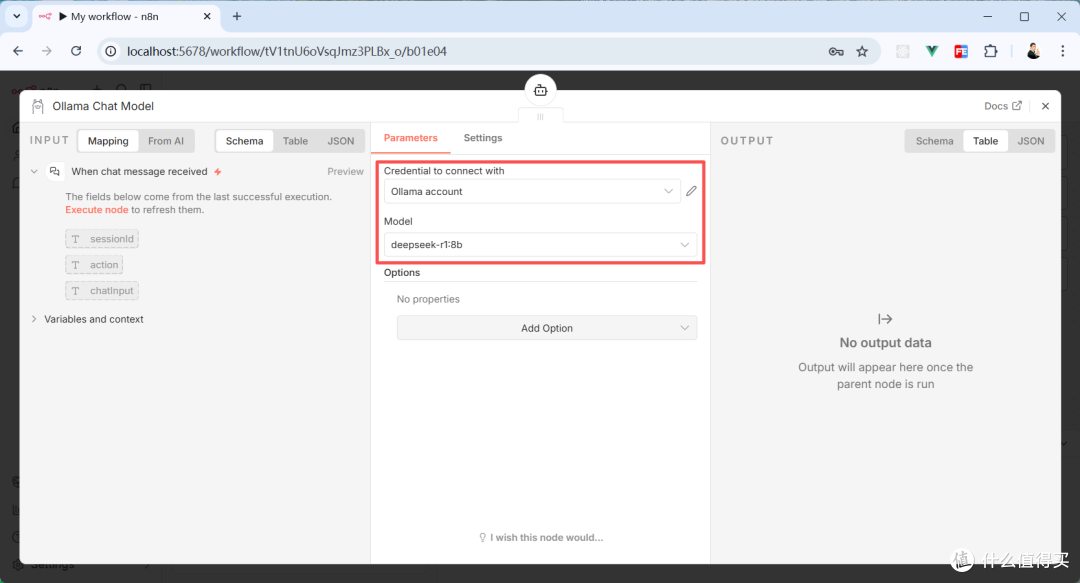Click the output arrow icon above 'No output data'
Image resolution: width=1080 pixels, height=583 pixels.
(x=885, y=319)
